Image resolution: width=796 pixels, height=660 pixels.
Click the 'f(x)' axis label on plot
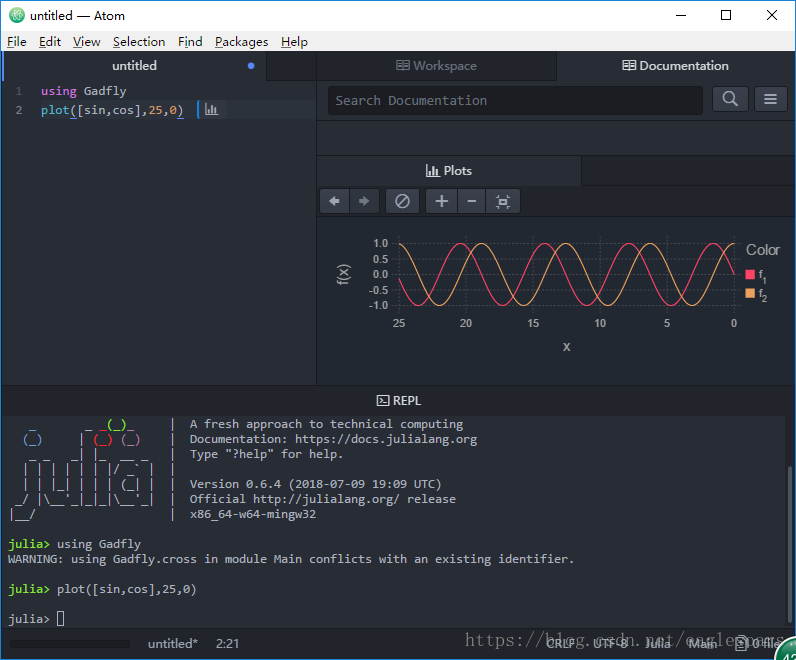(x=344, y=274)
